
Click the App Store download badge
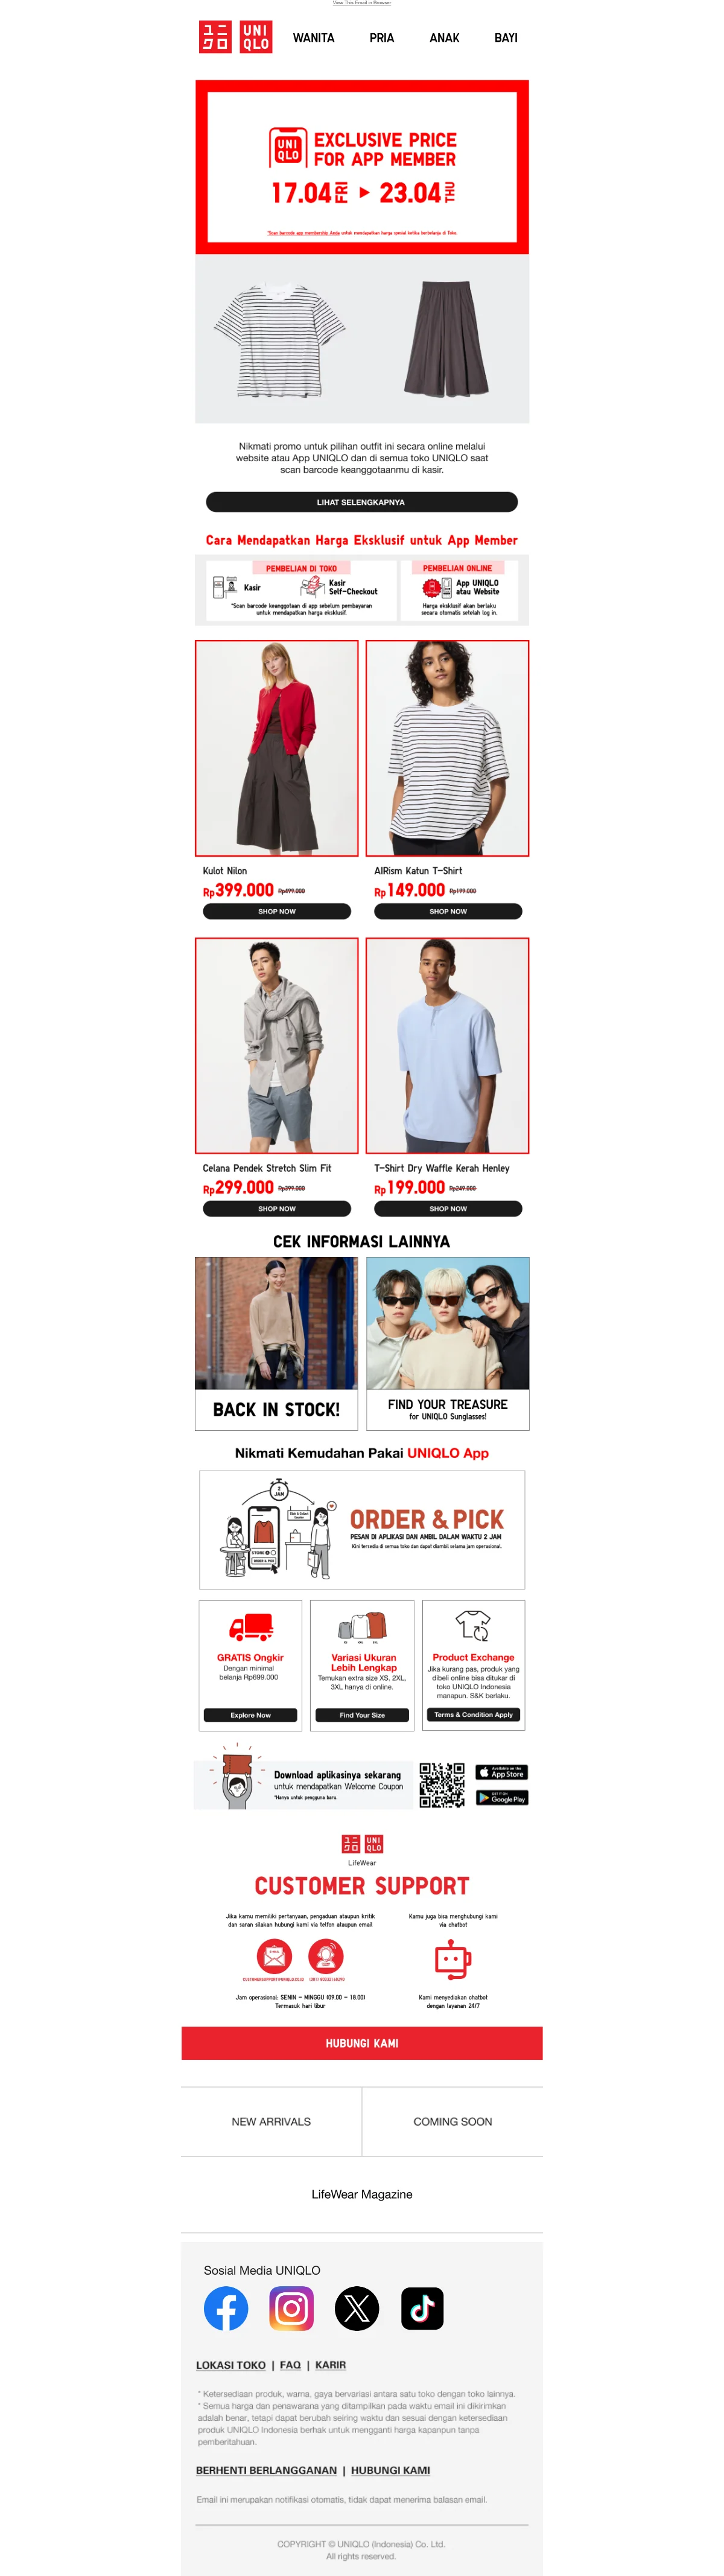point(501,1772)
